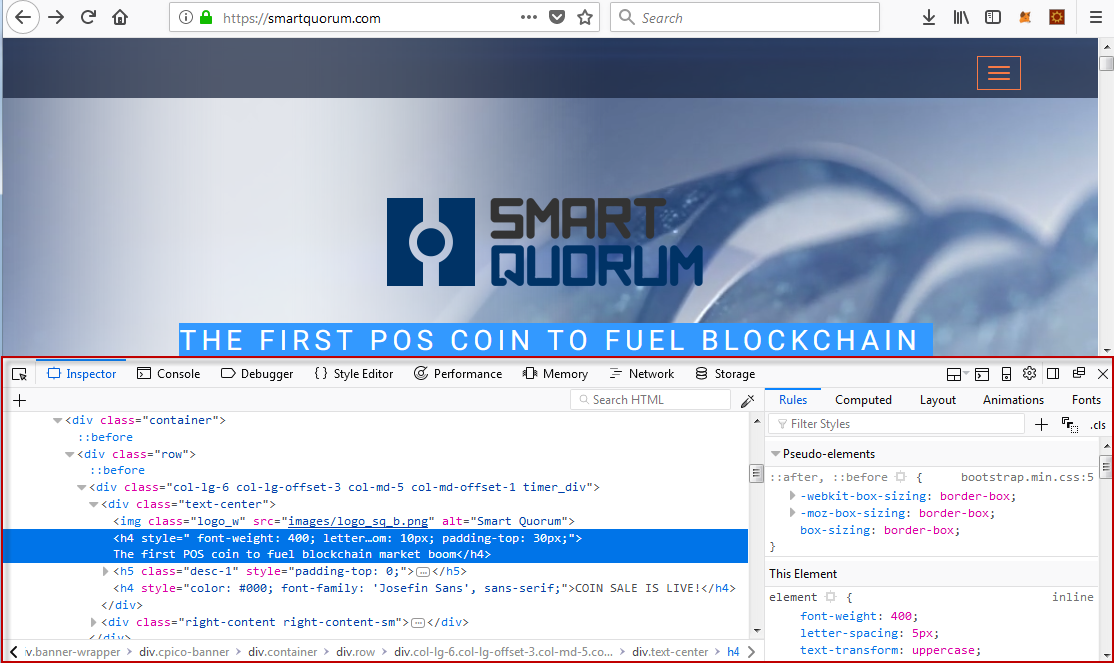Create a new node with the plus
The image size is (1114, 663).
19,400
